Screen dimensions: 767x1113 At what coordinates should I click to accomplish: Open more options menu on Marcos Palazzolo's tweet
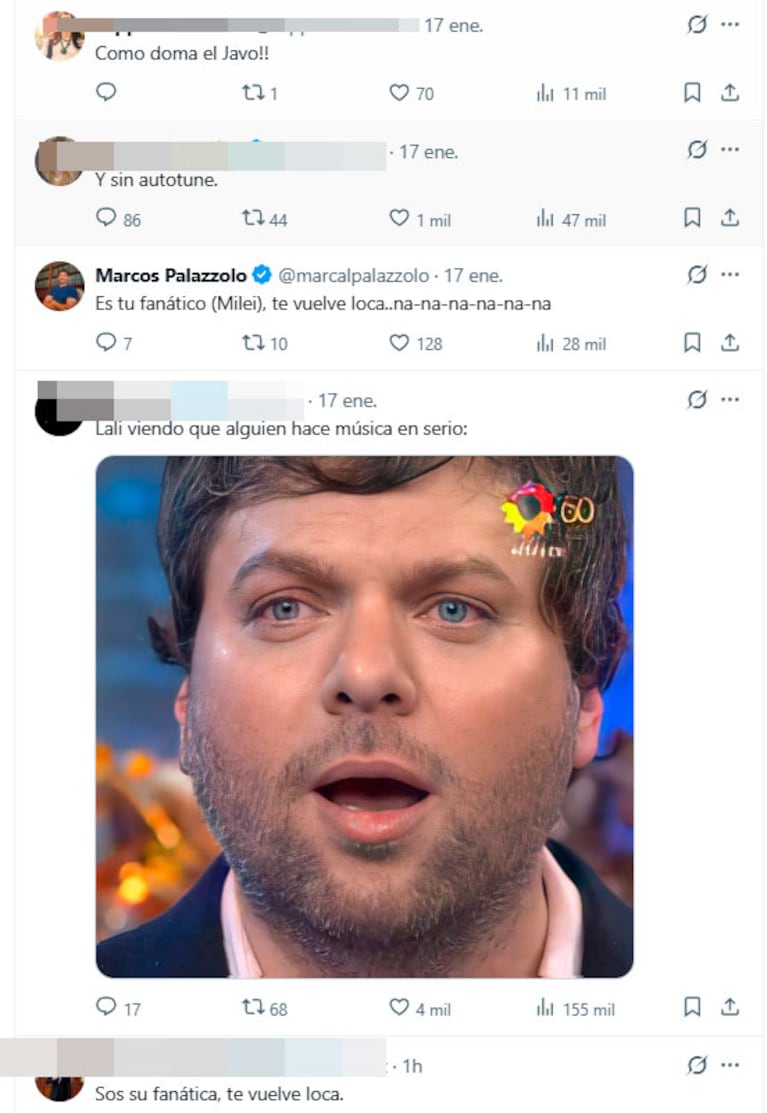pos(729,274)
